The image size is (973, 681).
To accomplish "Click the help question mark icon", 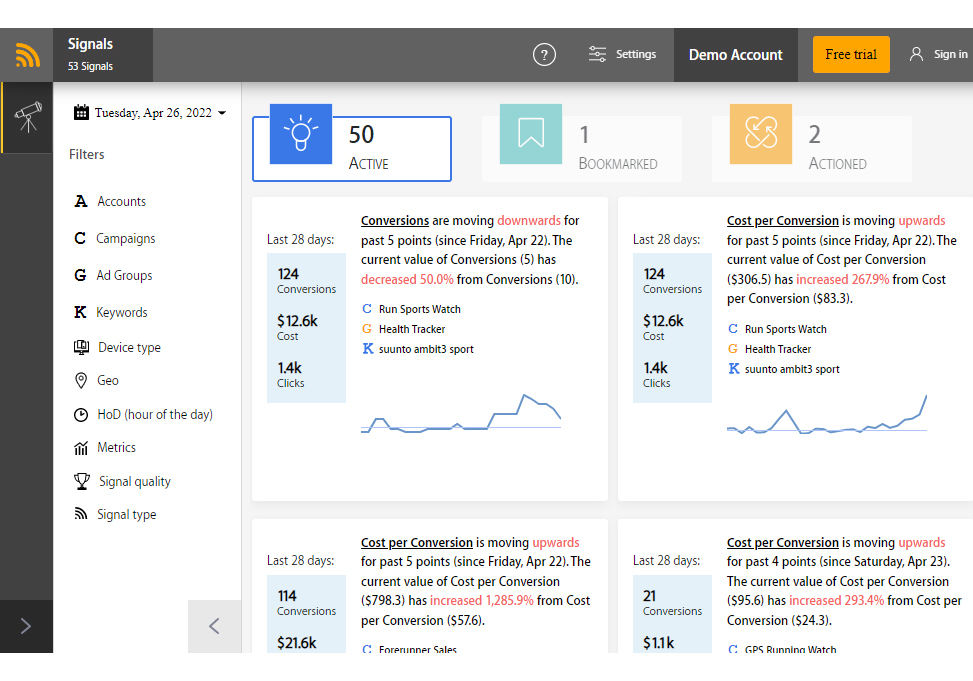I will click(544, 55).
